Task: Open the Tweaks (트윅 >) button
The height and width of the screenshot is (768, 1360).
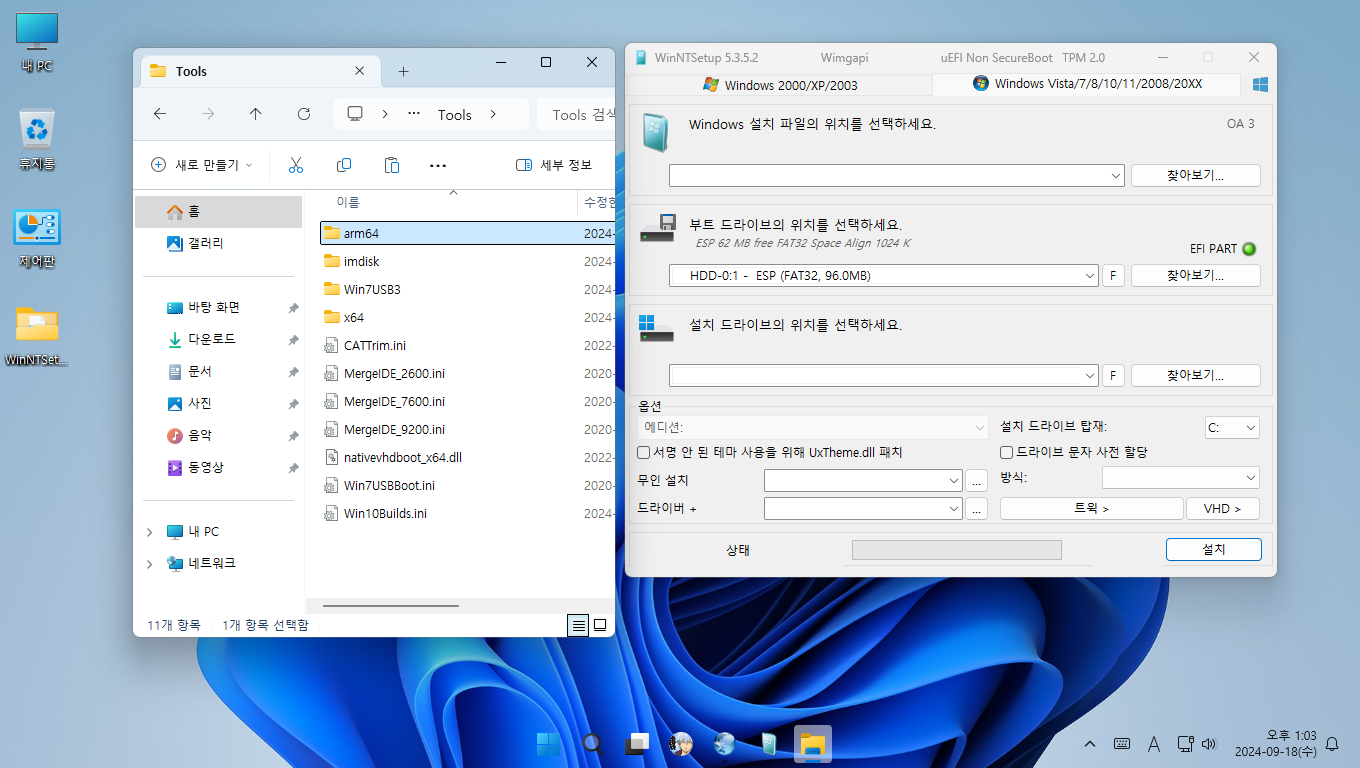Action: [x=1091, y=508]
